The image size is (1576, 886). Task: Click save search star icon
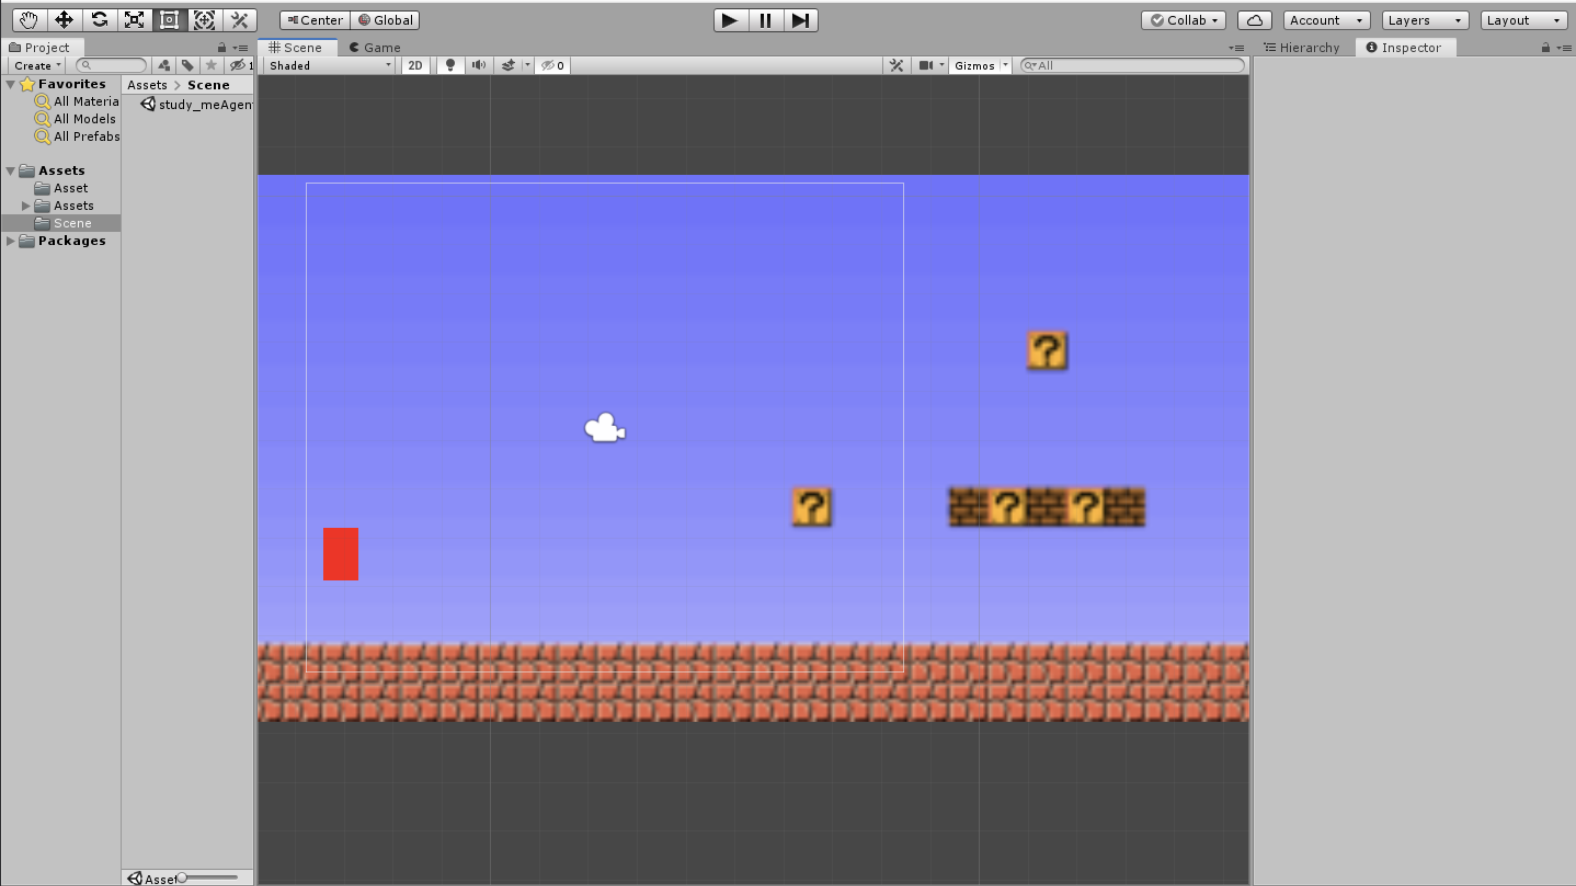tap(210, 65)
